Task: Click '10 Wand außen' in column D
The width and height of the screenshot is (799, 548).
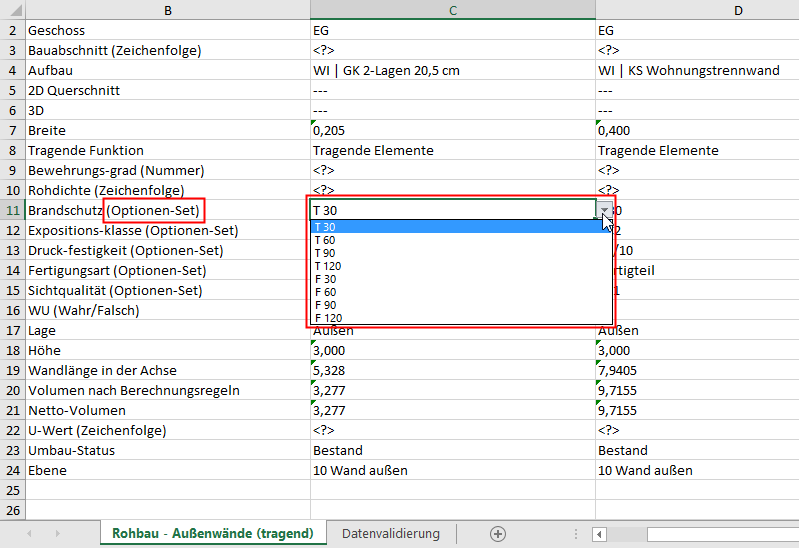Action: [697, 471]
